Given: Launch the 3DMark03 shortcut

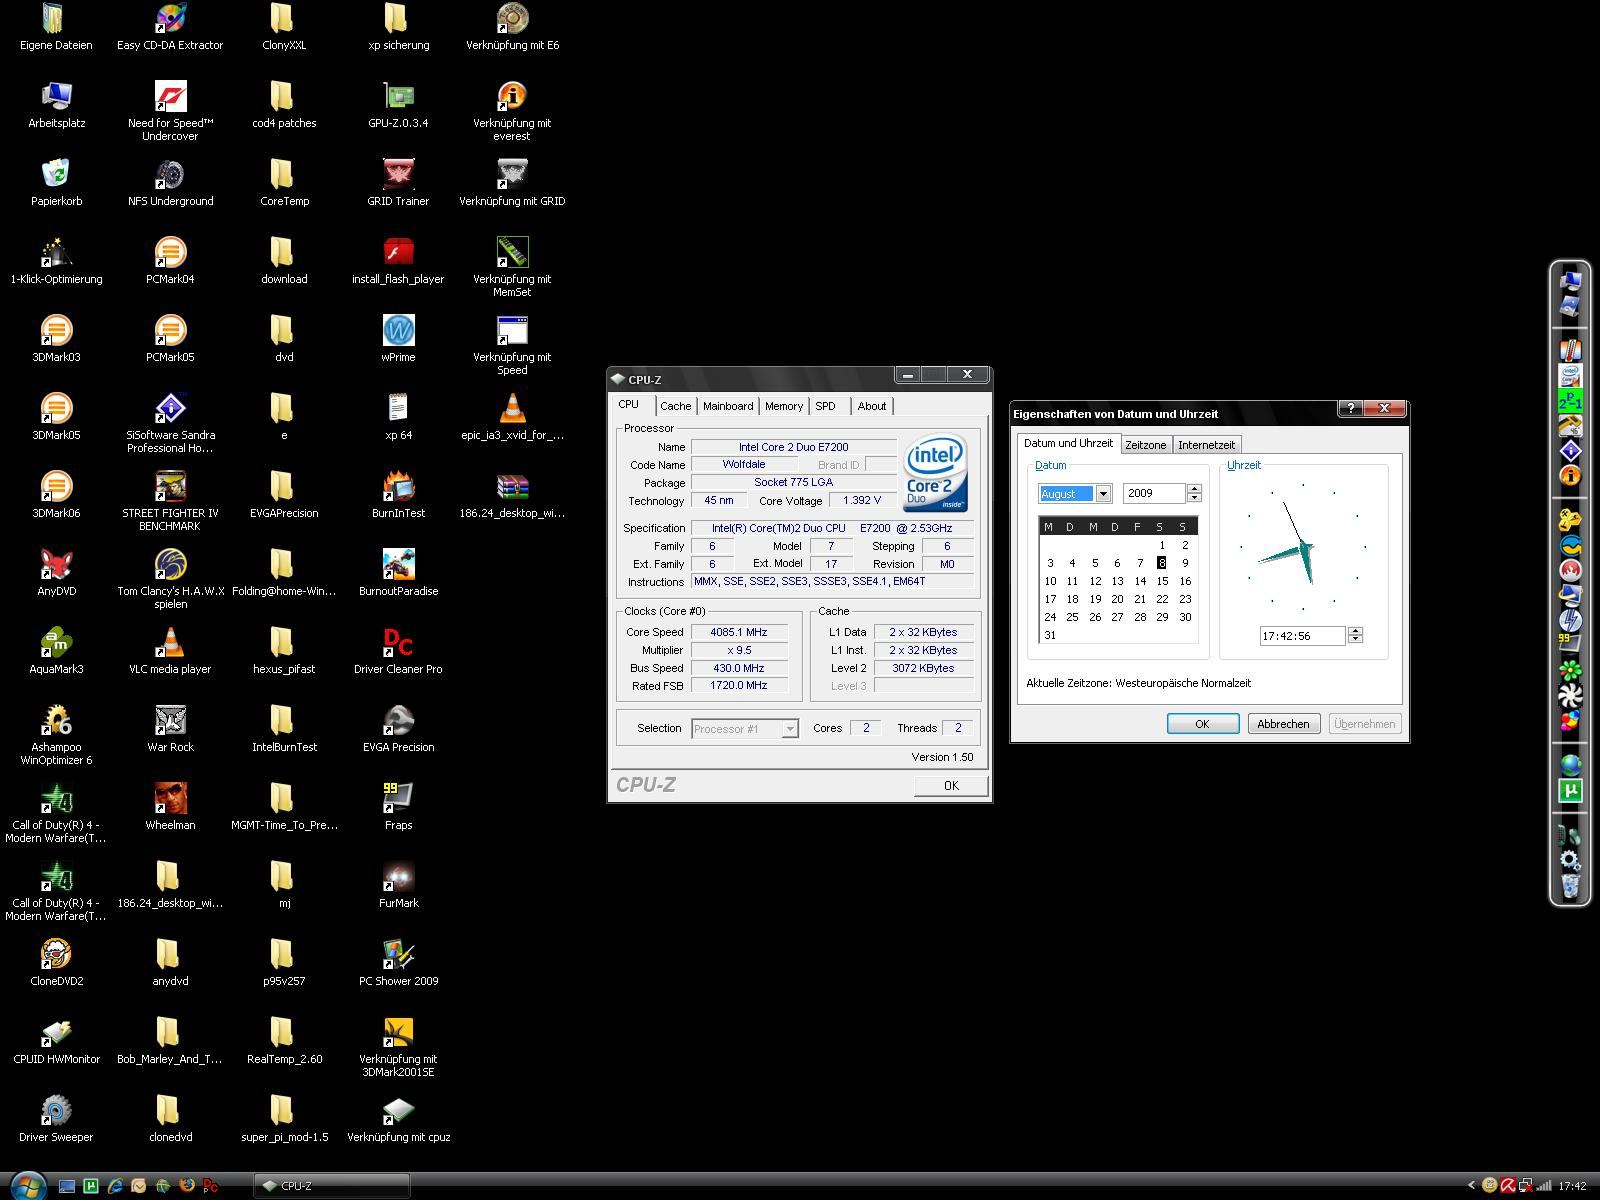Looking at the screenshot, I should coord(56,339).
